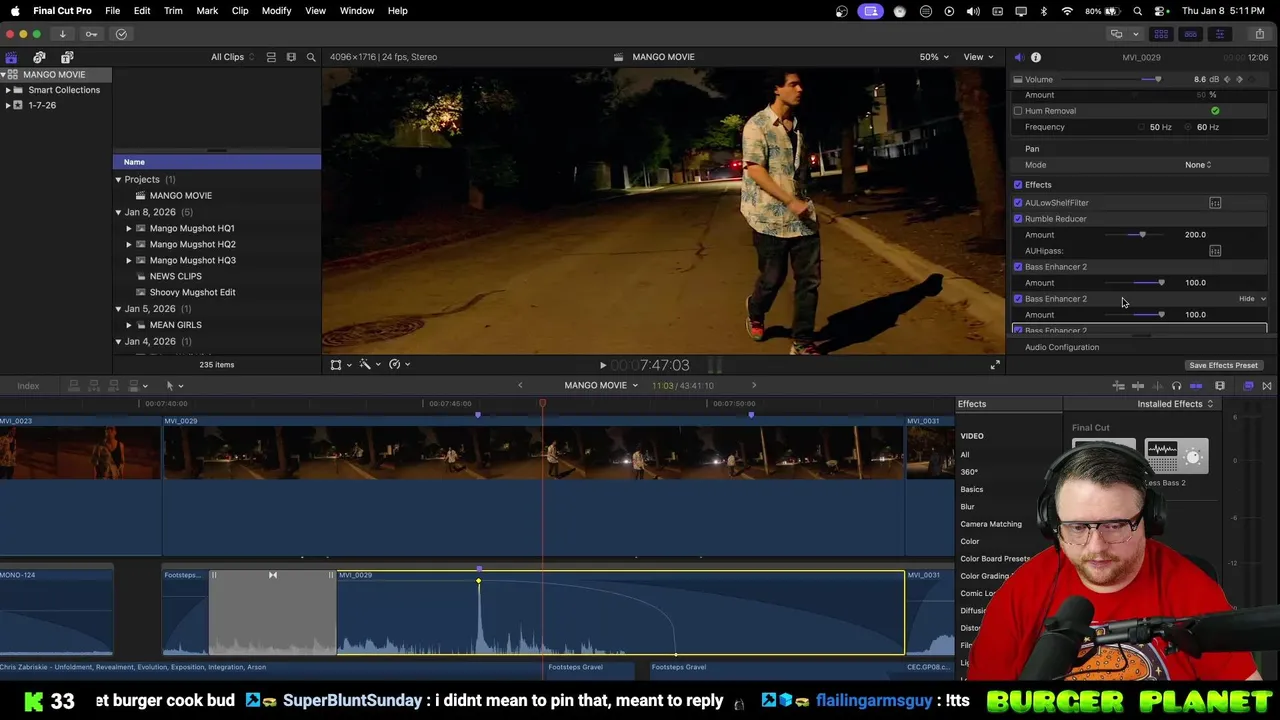The image size is (1280, 720).
Task: Open the Info inspector icon
Action: click(1036, 58)
